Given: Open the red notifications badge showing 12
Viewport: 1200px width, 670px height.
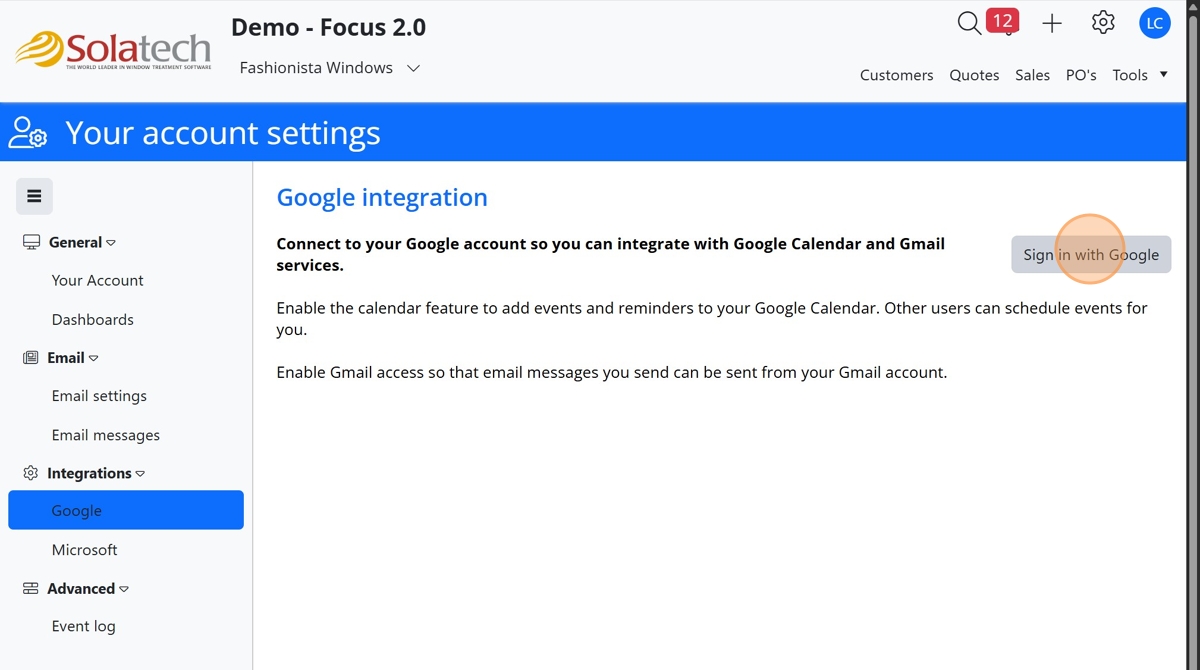Looking at the screenshot, I should tap(1002, 21).
